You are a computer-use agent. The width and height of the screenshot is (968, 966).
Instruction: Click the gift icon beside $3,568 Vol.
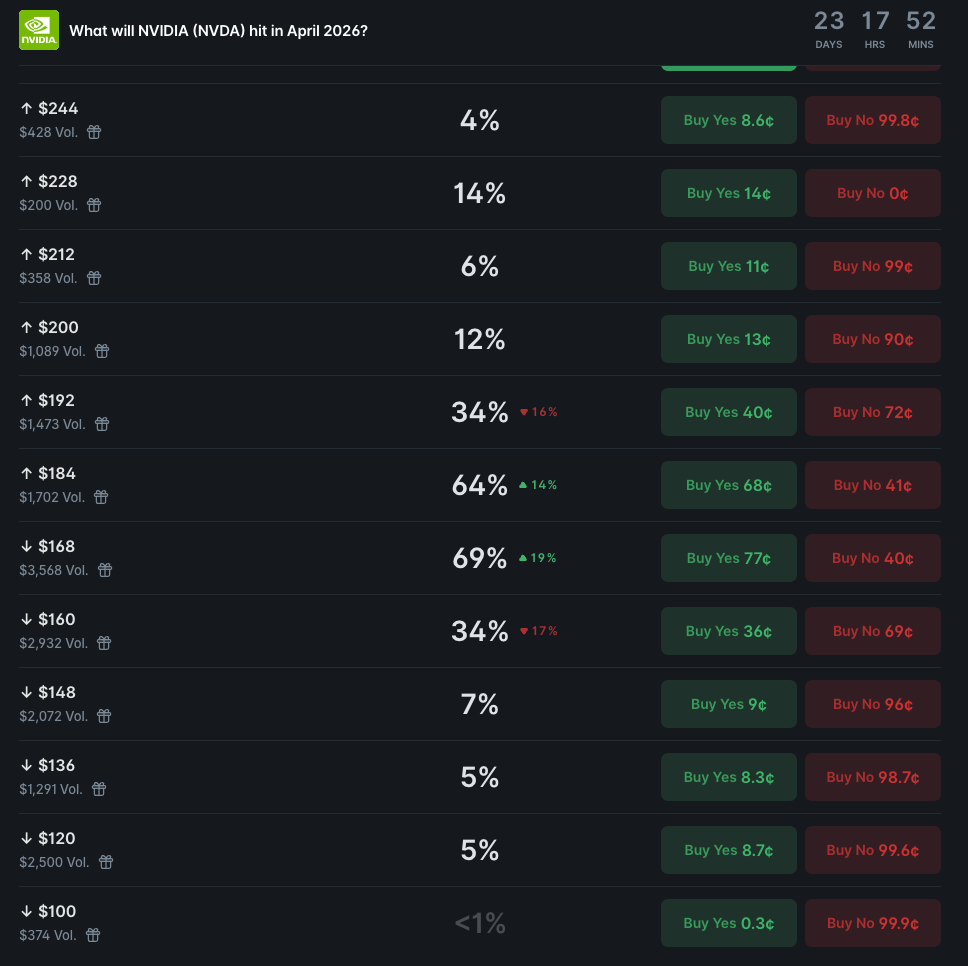pos(105,570)
